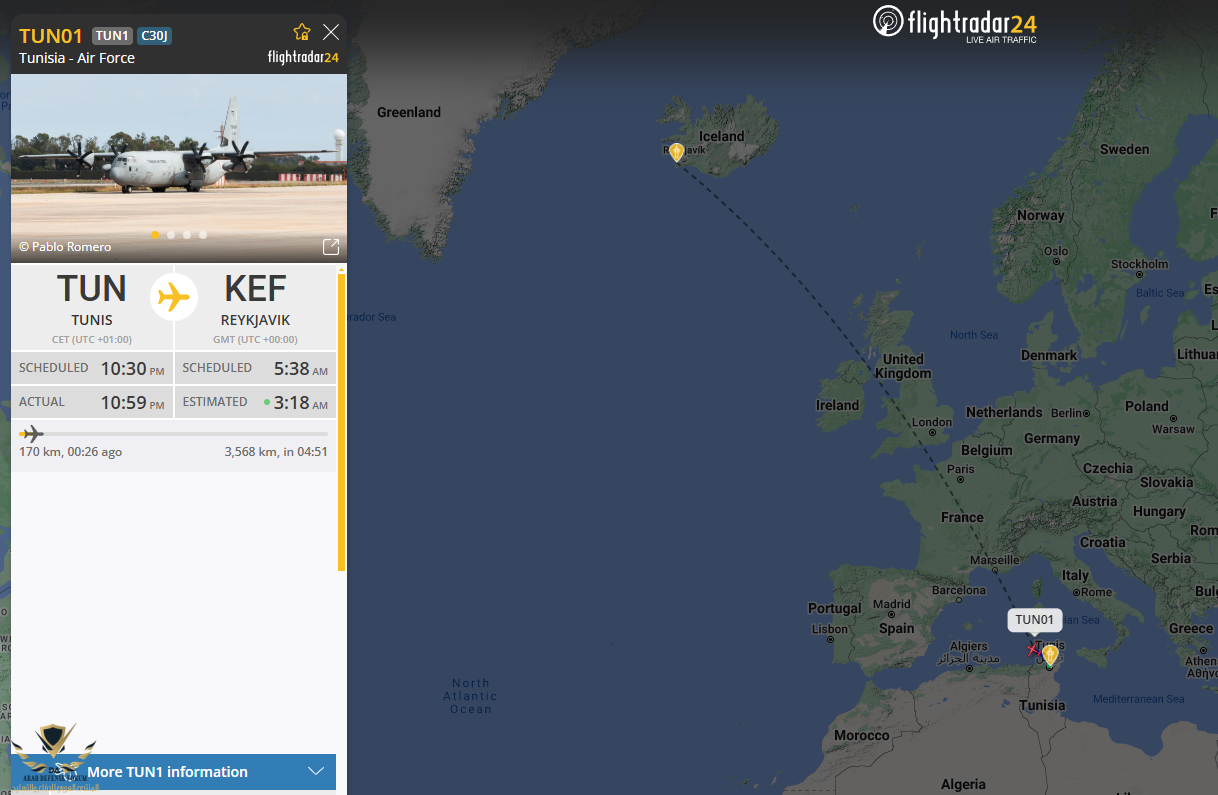This screenshot has height=795, width=1218.
Task: Bookmark the TUN01 flight with the star icon
Action: (x=302, y=32)
